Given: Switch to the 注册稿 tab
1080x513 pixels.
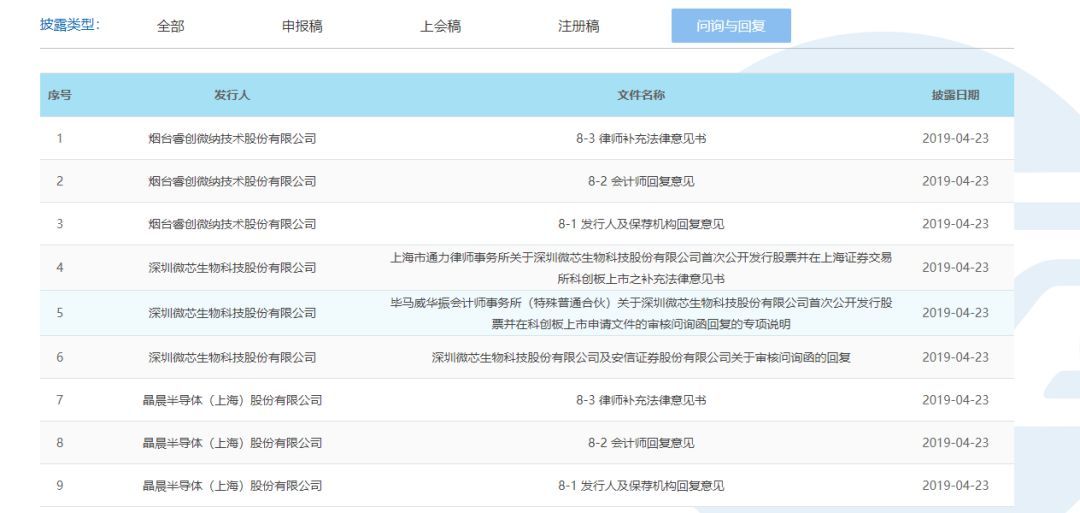Looking at the screenshot, I should pyautogui.click(x=579, y=26).
